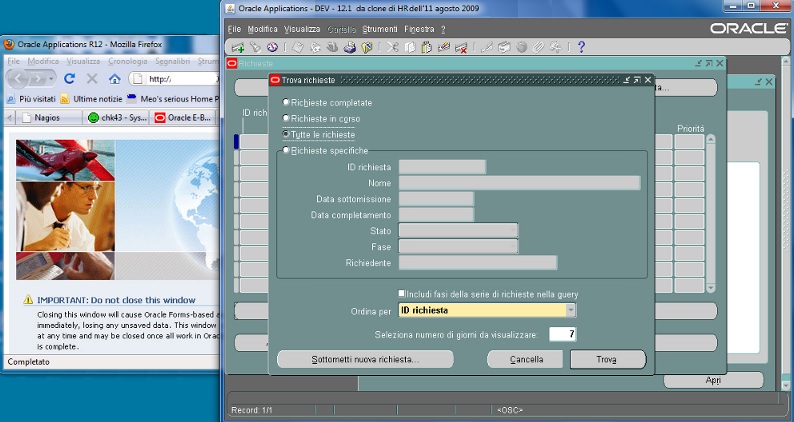The width and height of the screenshot is (794, 422).
Task: Open Segnalibri menu in Firefox
Action: click(x=173, y=61)
